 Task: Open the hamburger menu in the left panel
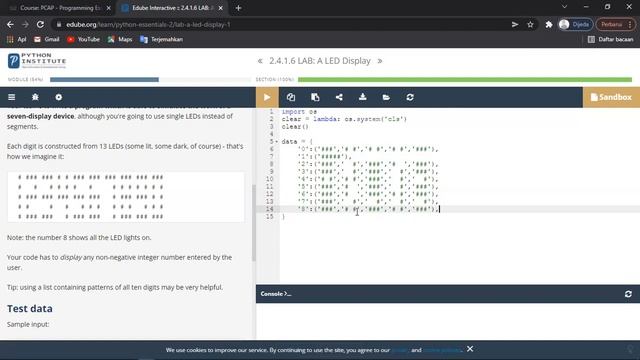(x=11, y=97)
